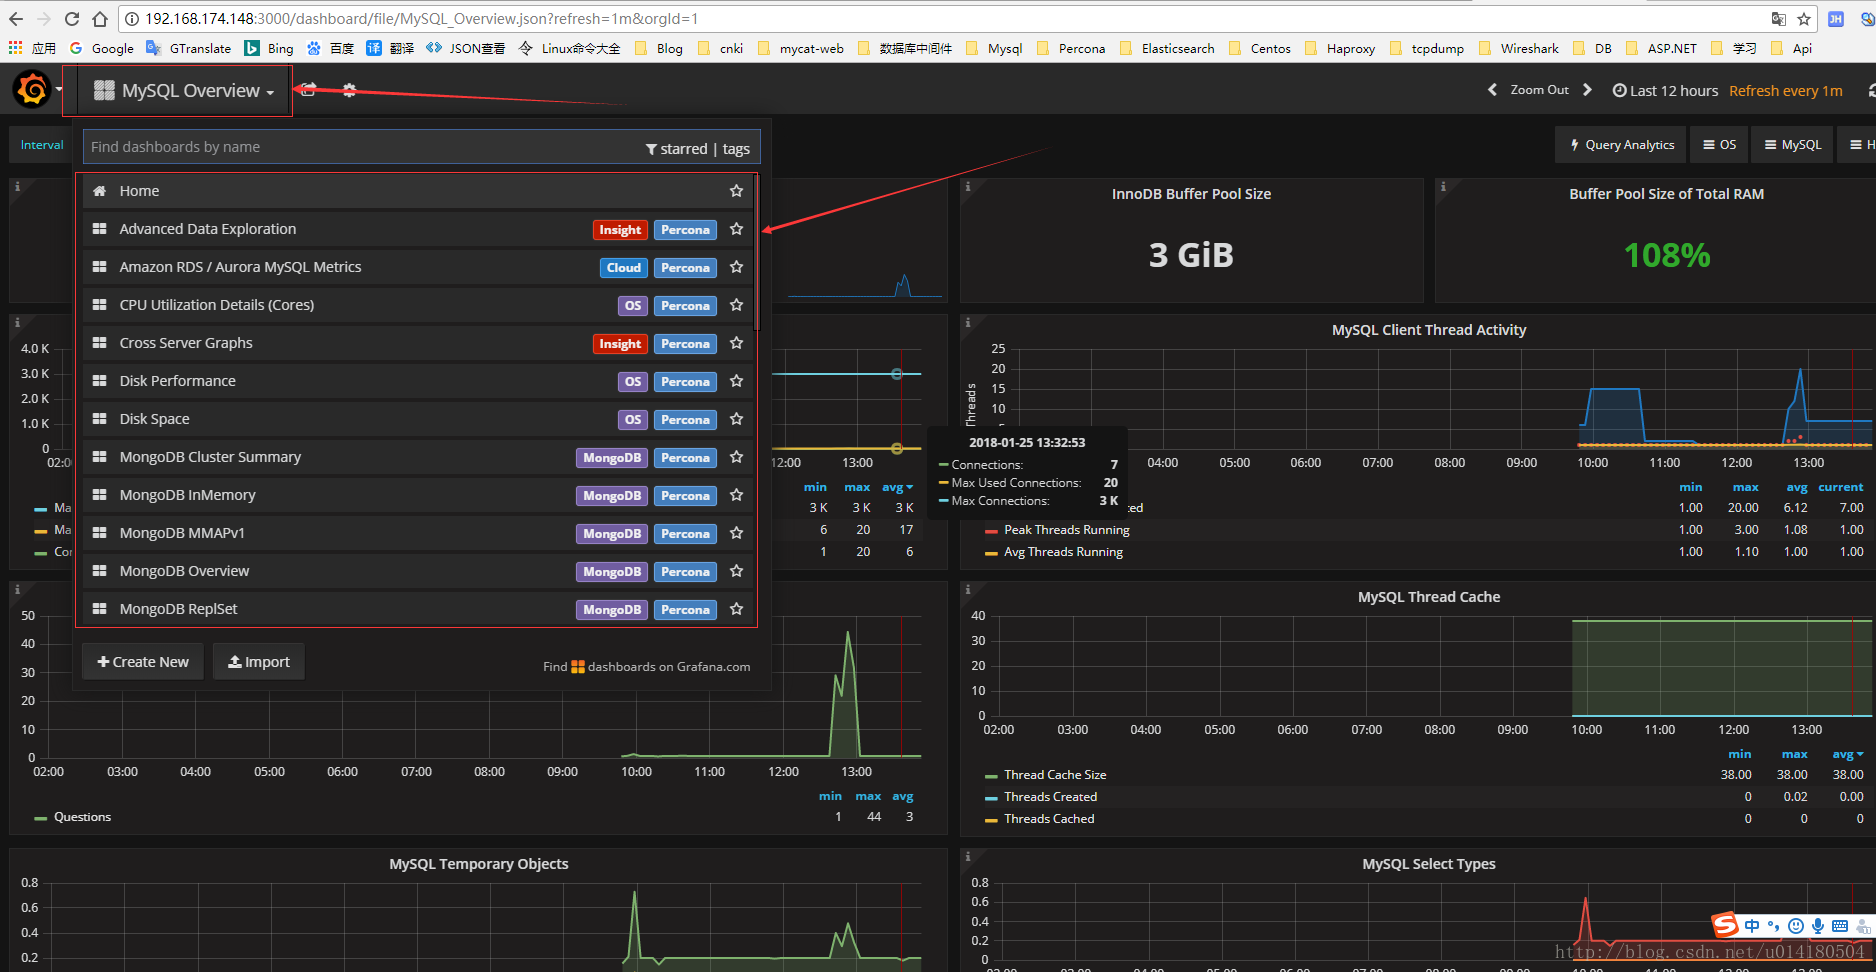1876x972 pixels.
Task: Star the Disk Space dashboard
Action: coord(736,419)
